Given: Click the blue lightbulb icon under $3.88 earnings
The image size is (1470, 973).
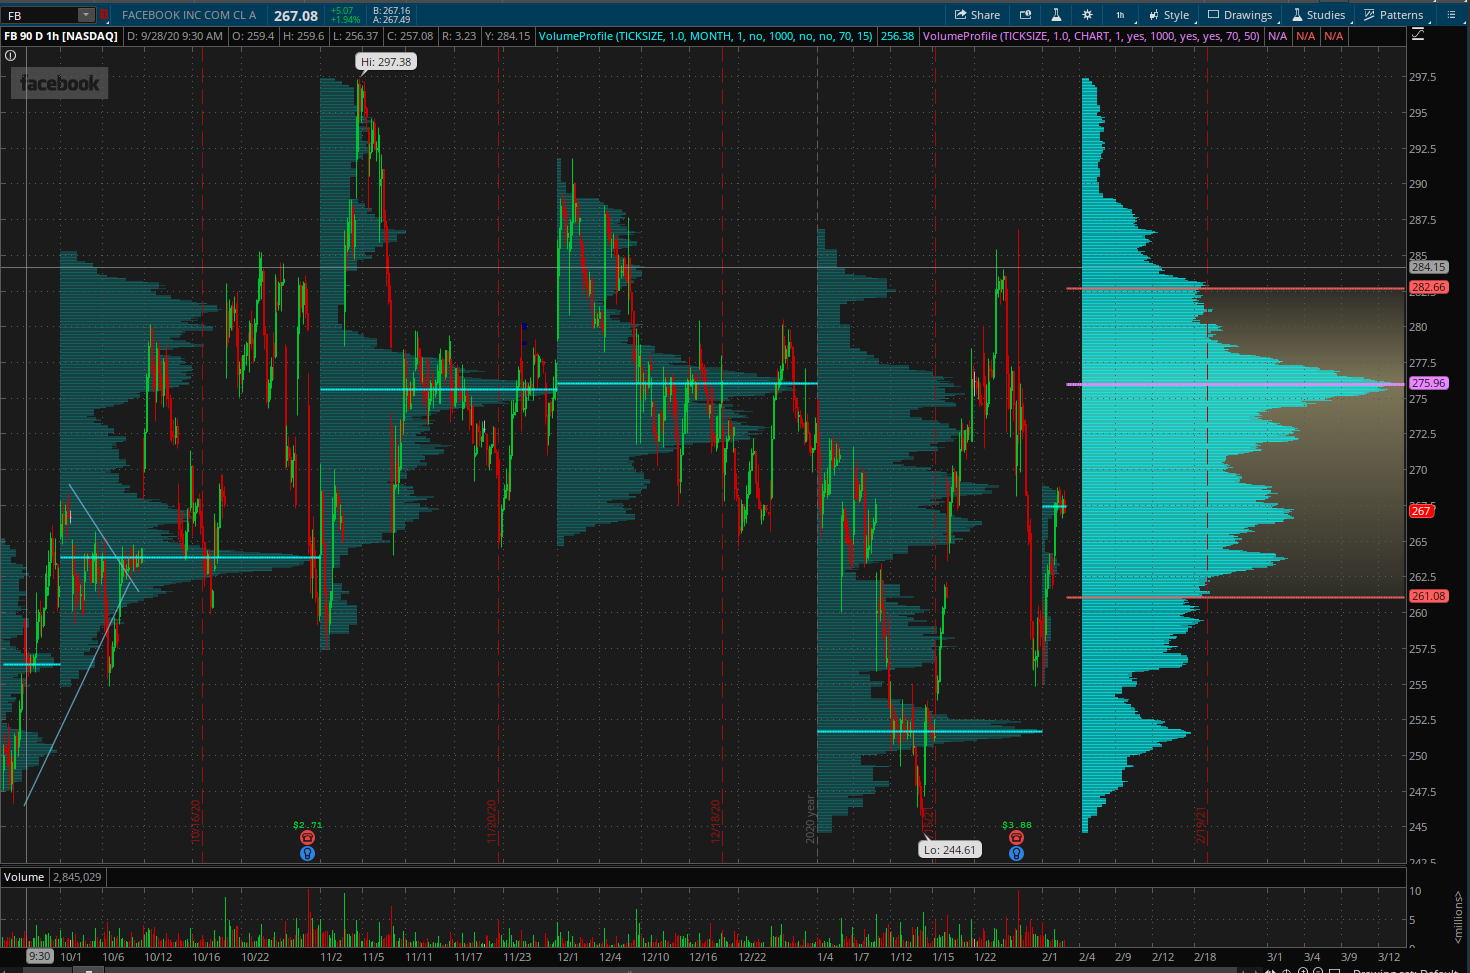Looking at the screenshot, I should (x=1016, y=854).
